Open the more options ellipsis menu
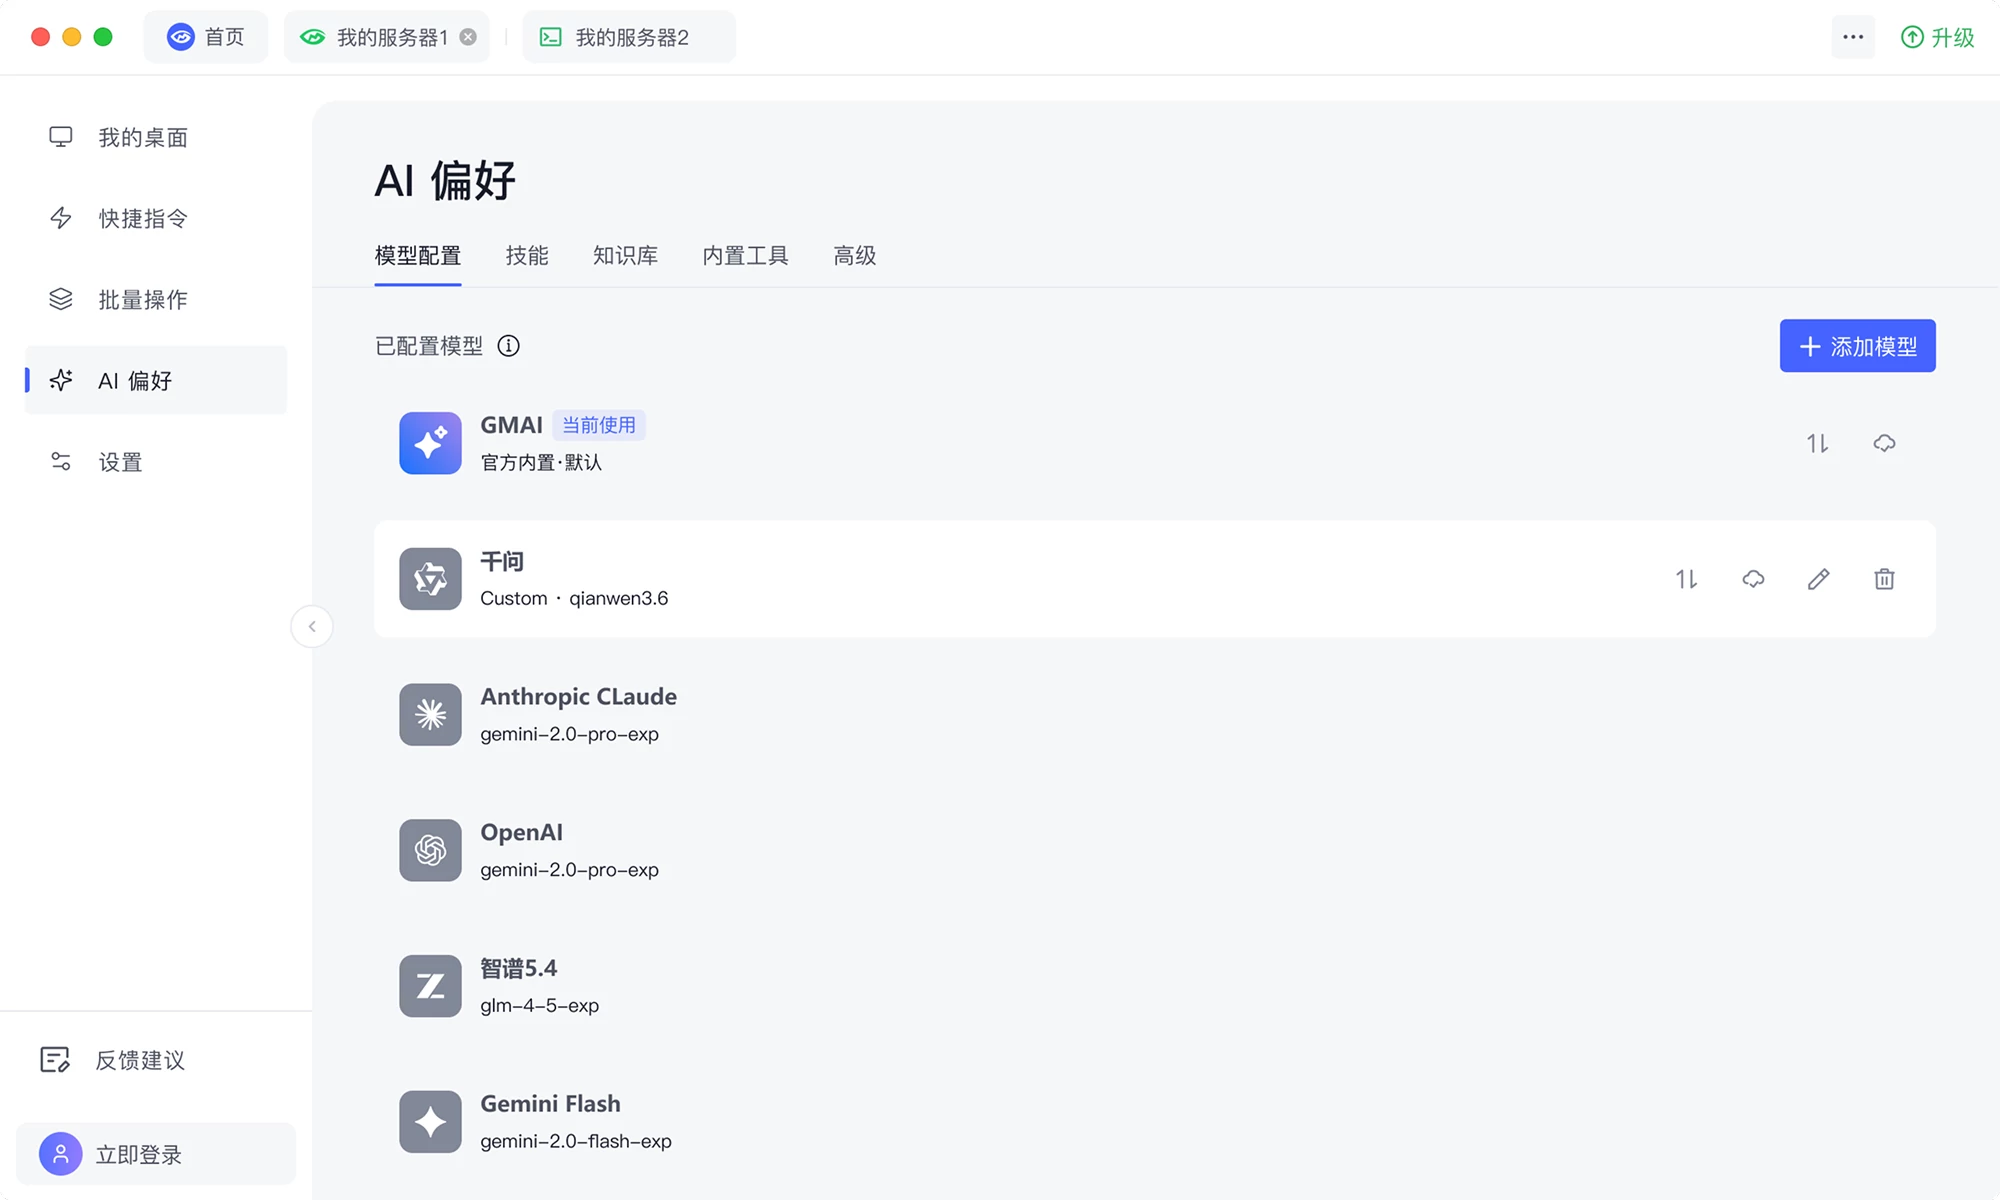Image resolution: width=2000 pixels, height=1200 pixels. click(1853, 37)
